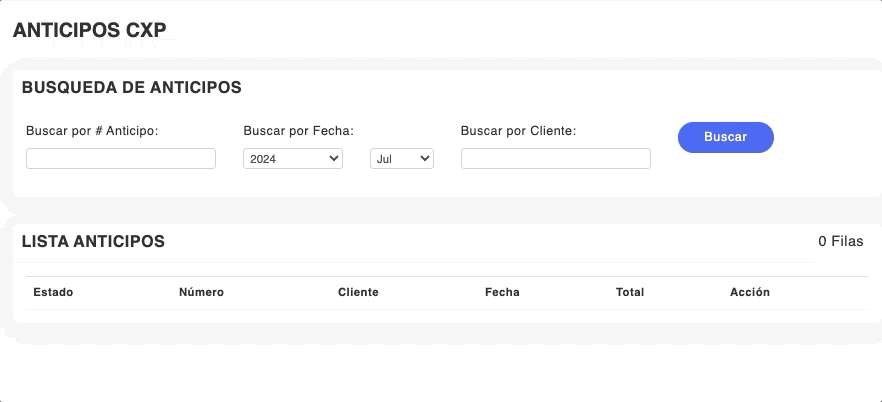Click the chevron arrow of the year selector
Viewport: 882px width, 402px height.
click(x=332, y=158)
